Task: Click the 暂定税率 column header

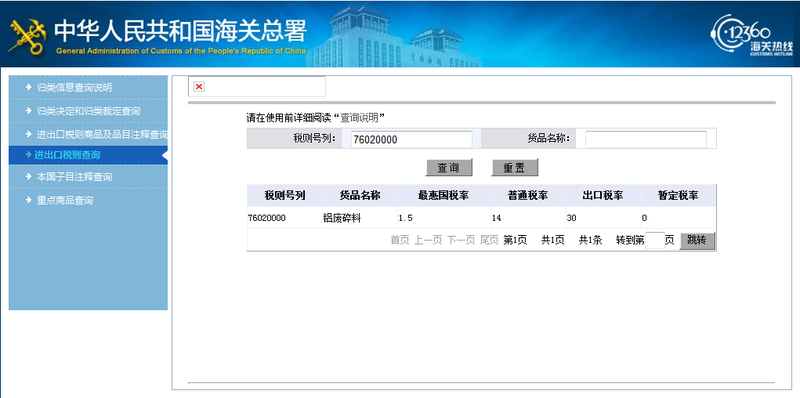Action: pyautogui.click(x=679, y=195)
